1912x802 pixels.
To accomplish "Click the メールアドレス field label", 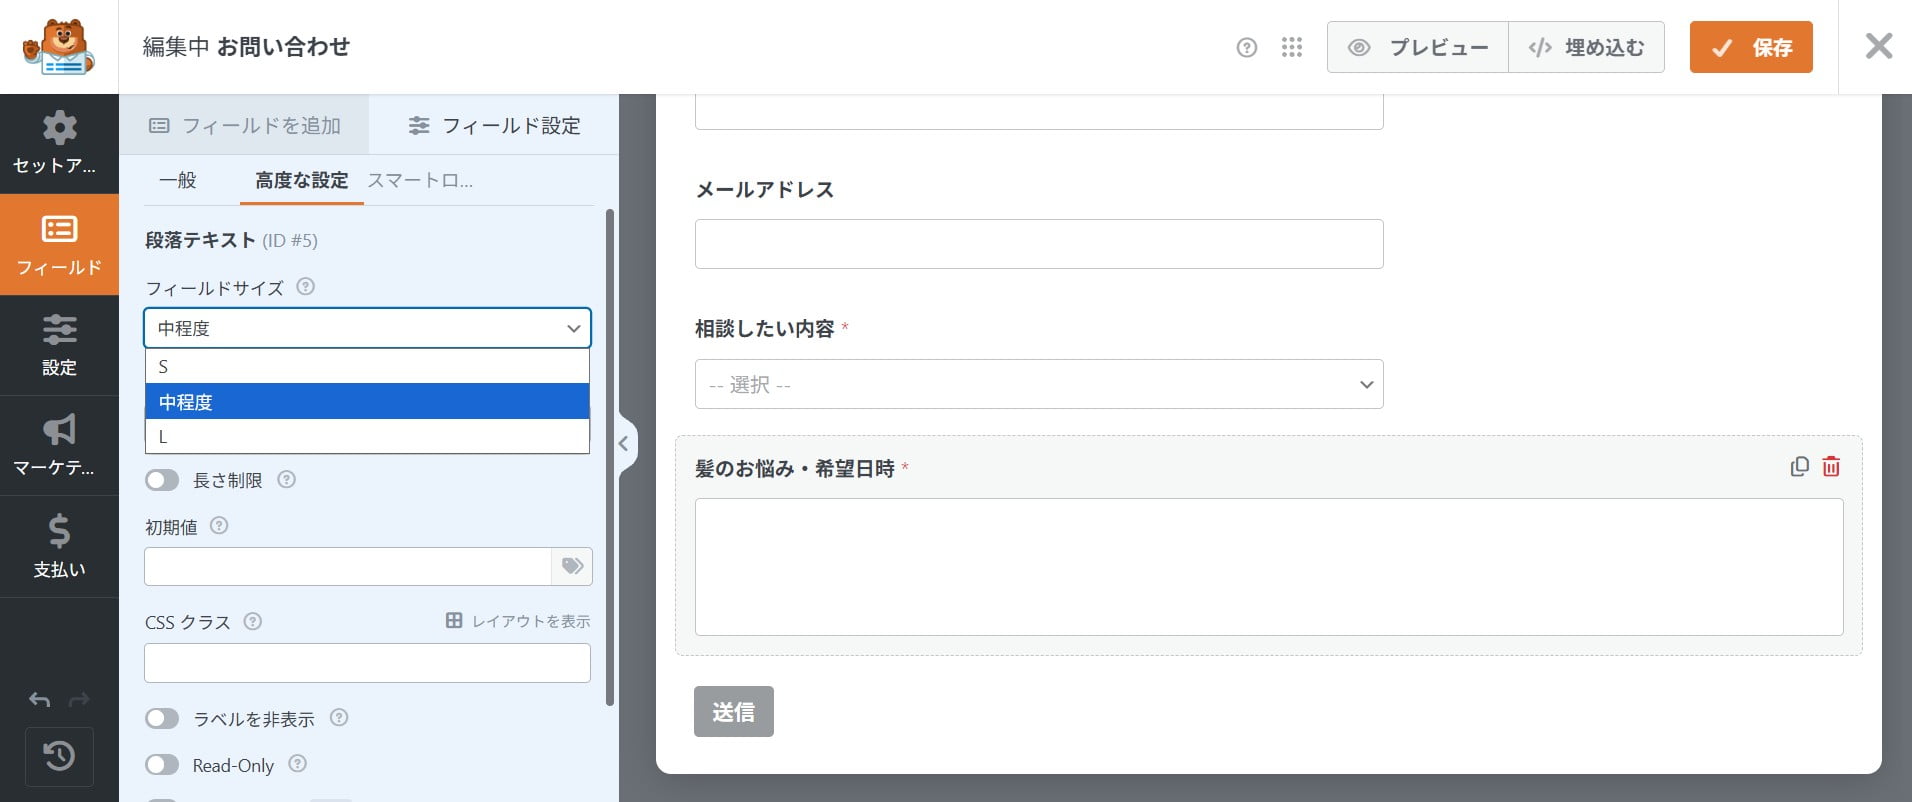I will coord(764,189).
